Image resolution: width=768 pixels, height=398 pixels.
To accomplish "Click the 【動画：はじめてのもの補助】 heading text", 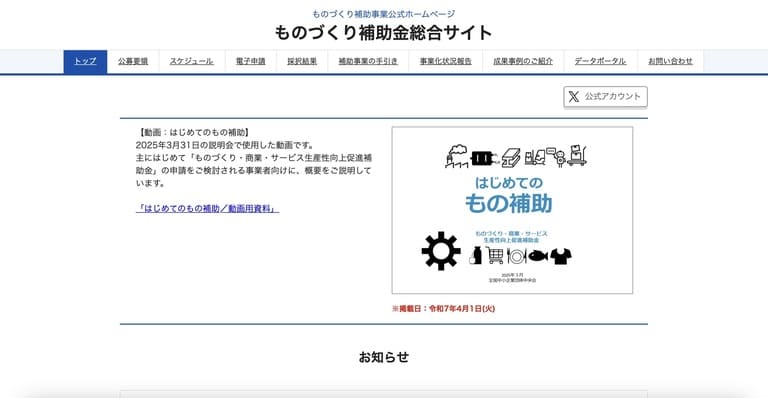I will [x=194, y=133].
